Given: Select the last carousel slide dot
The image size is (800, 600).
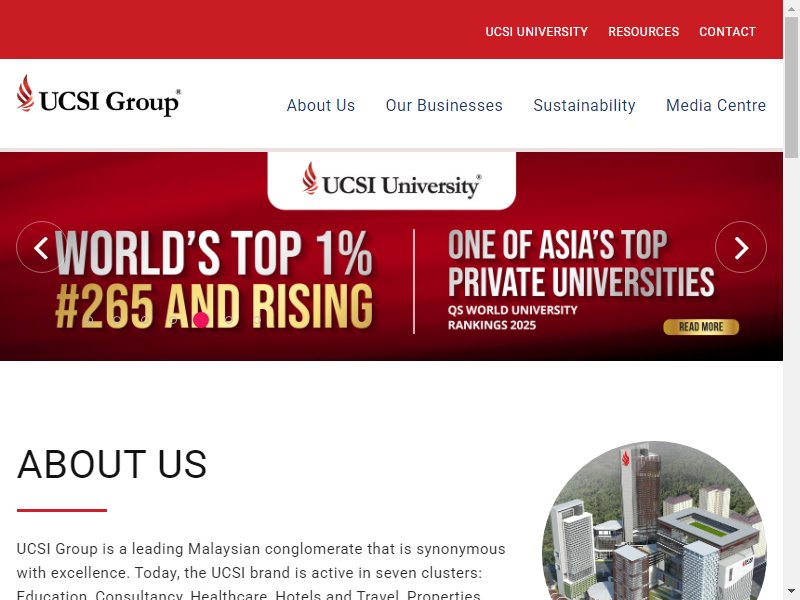Looking at the screenshot, I should [257, 320].
